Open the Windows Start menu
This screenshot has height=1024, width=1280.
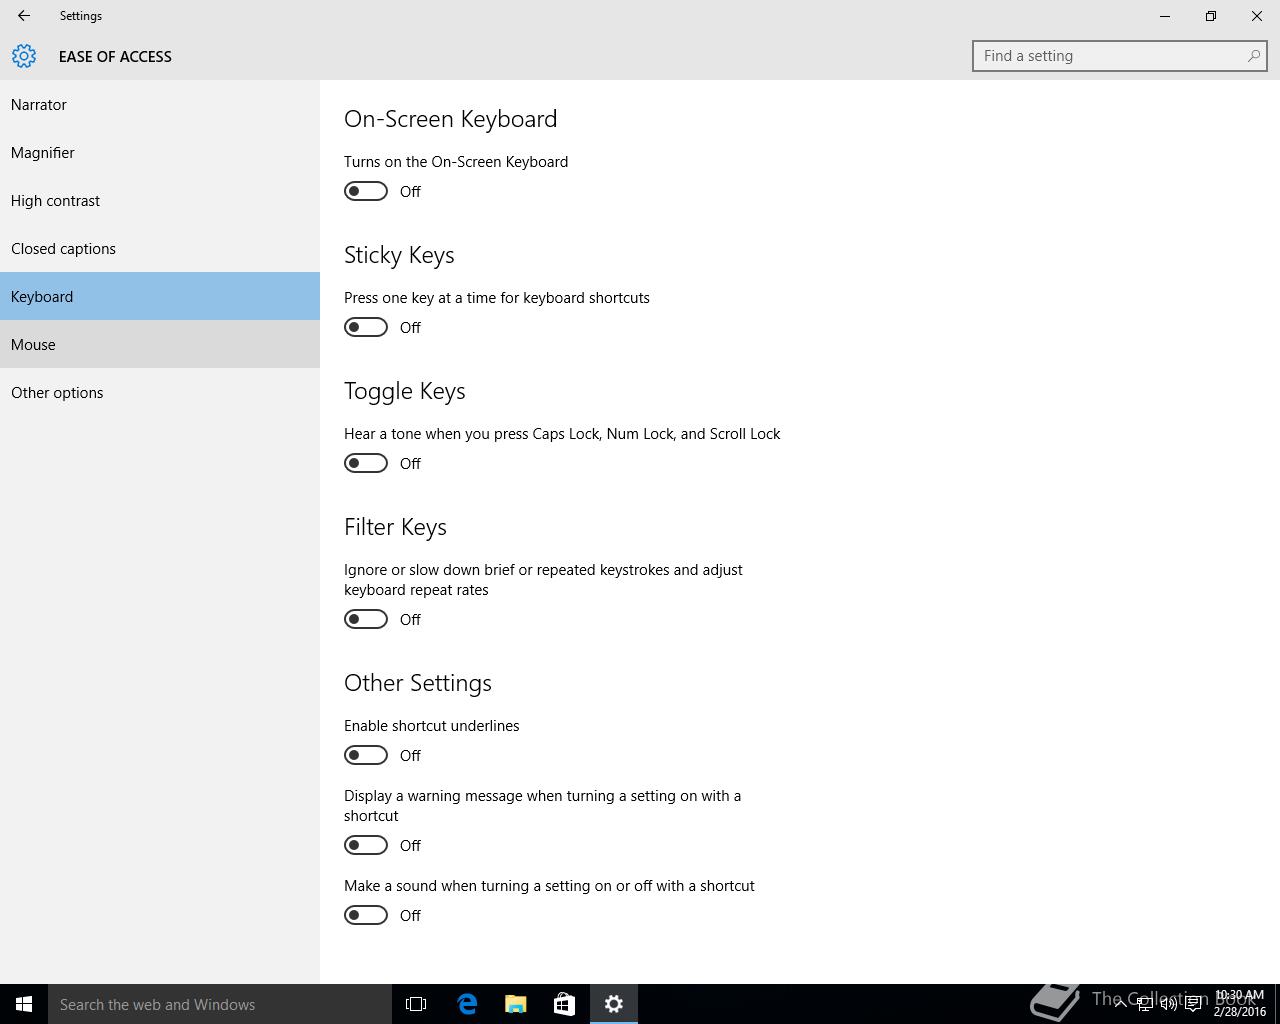tap(24, 1004)
